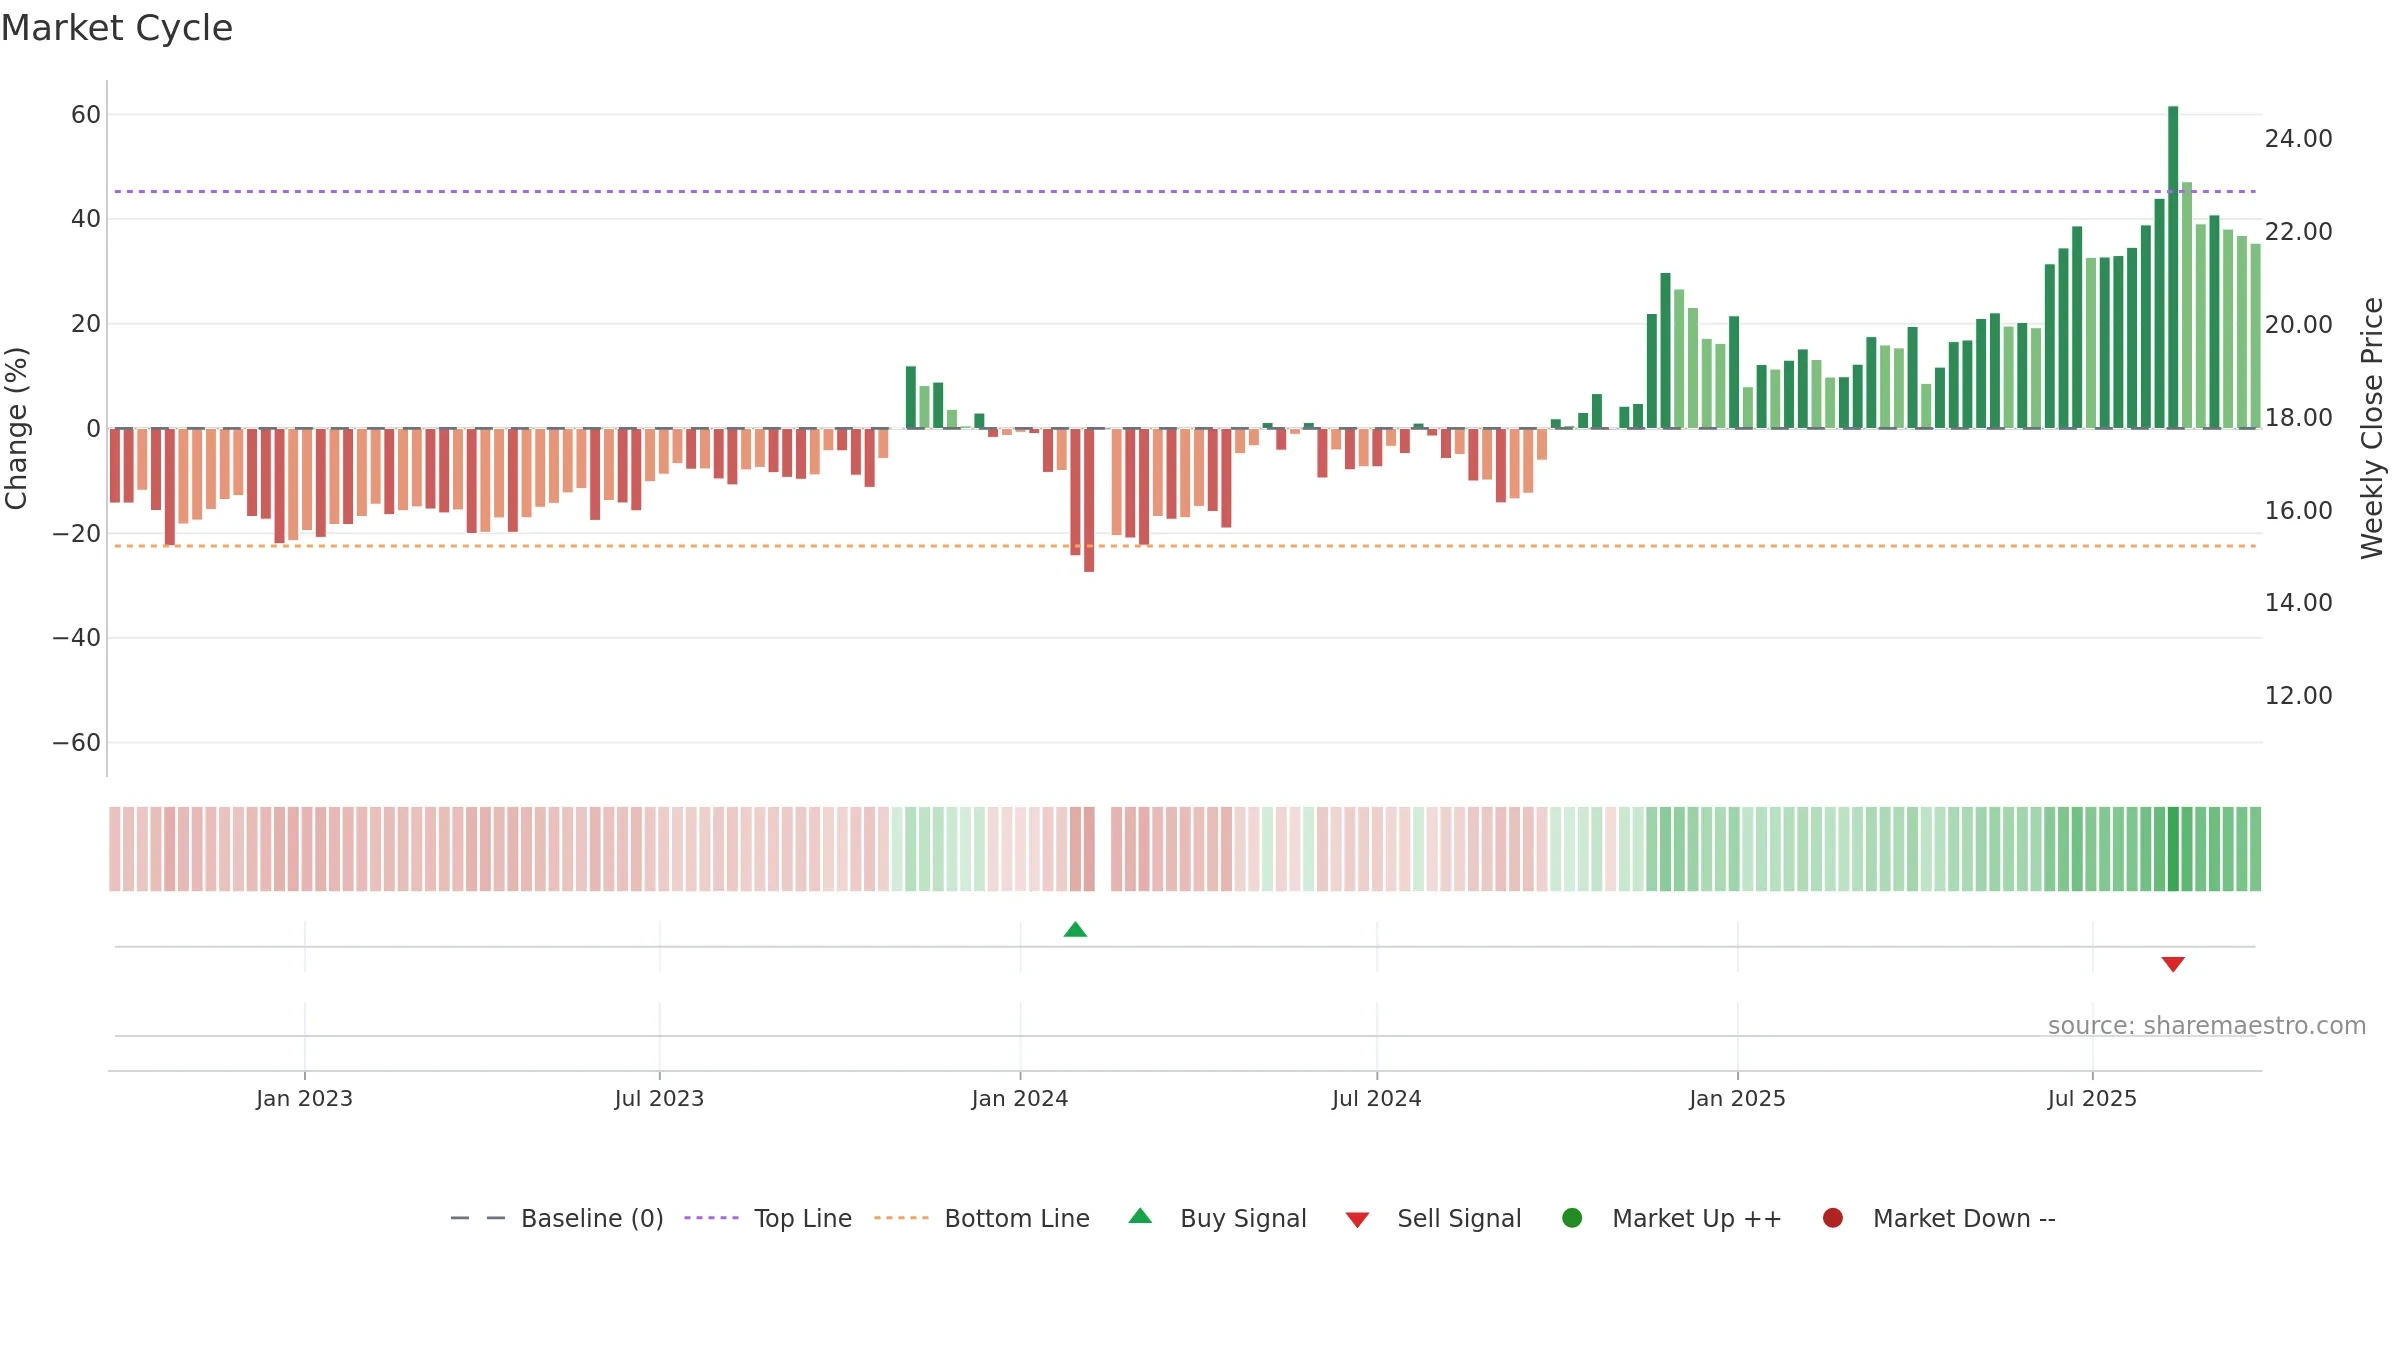Click the darkest green heat strip cell
This screenshot has height=1350, width=2400.
(x=2173, y=849)
